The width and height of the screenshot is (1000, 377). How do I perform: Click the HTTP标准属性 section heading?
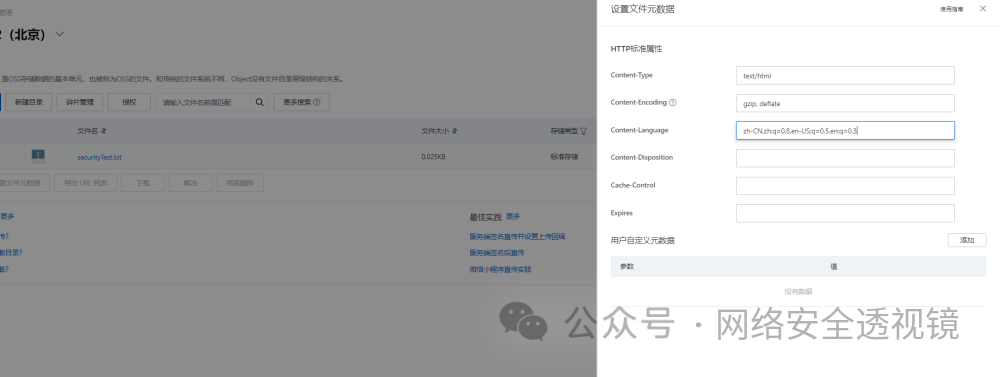[x=636, y=48]
